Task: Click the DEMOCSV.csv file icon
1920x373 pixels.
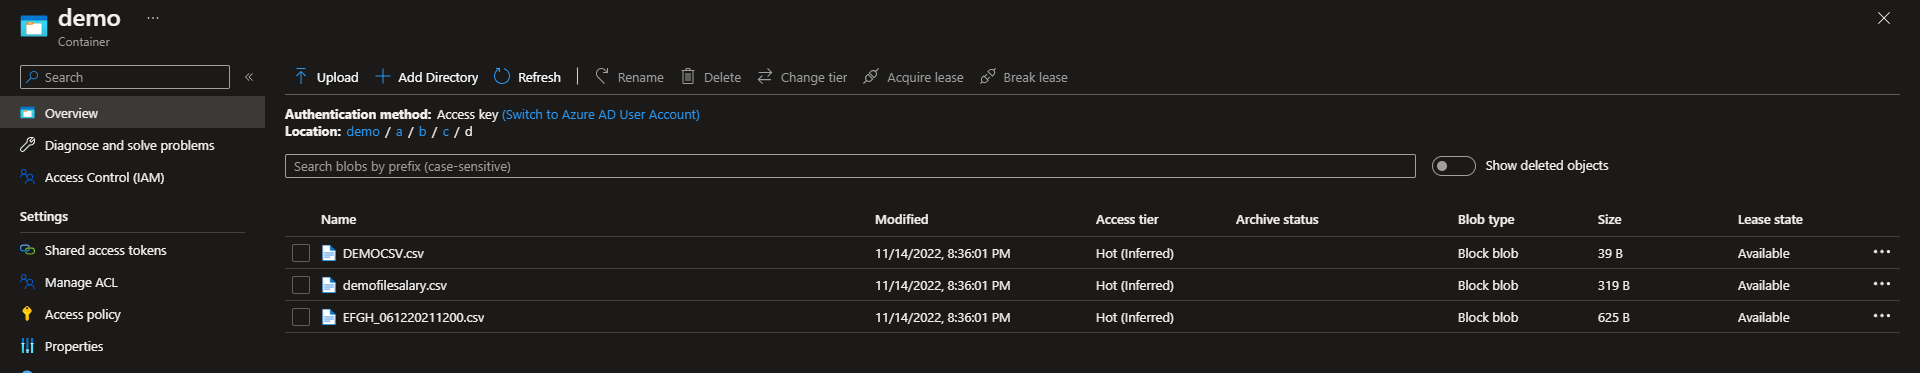Action: pos(328,253)
